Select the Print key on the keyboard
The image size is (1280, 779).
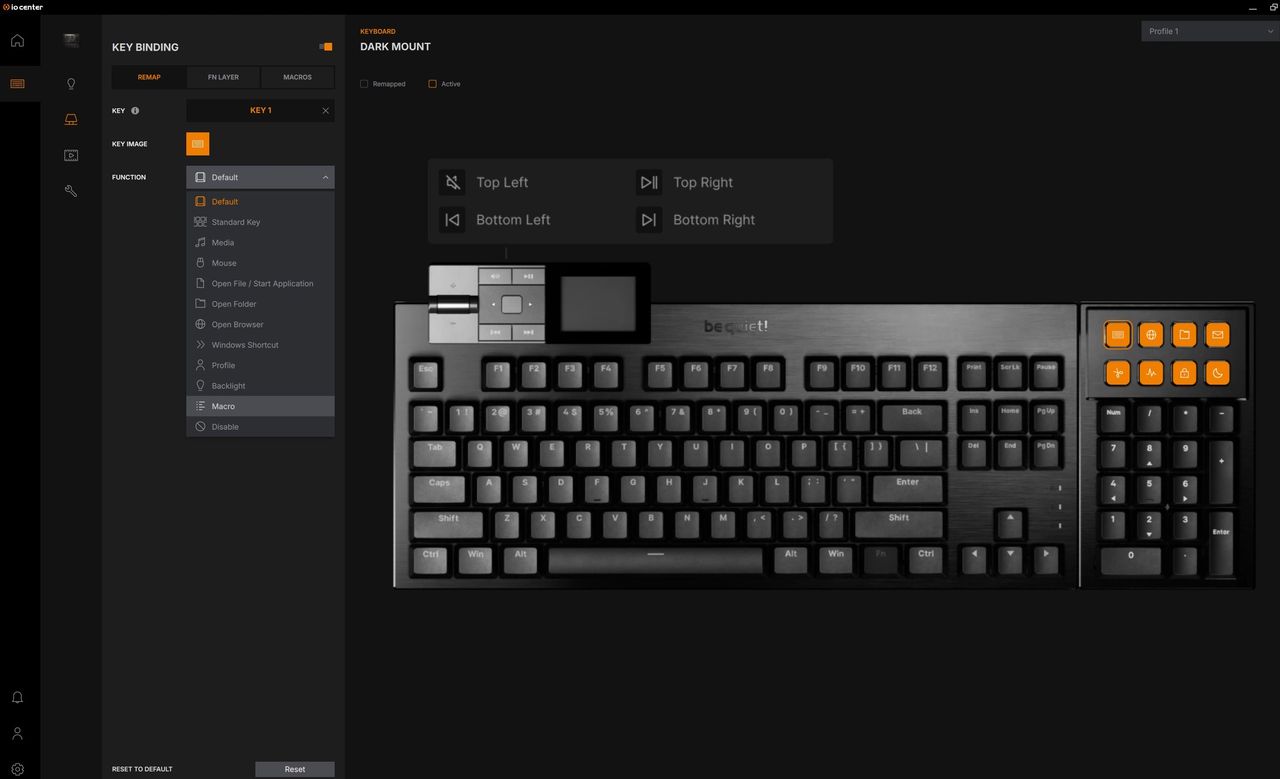tap(974, 374)
